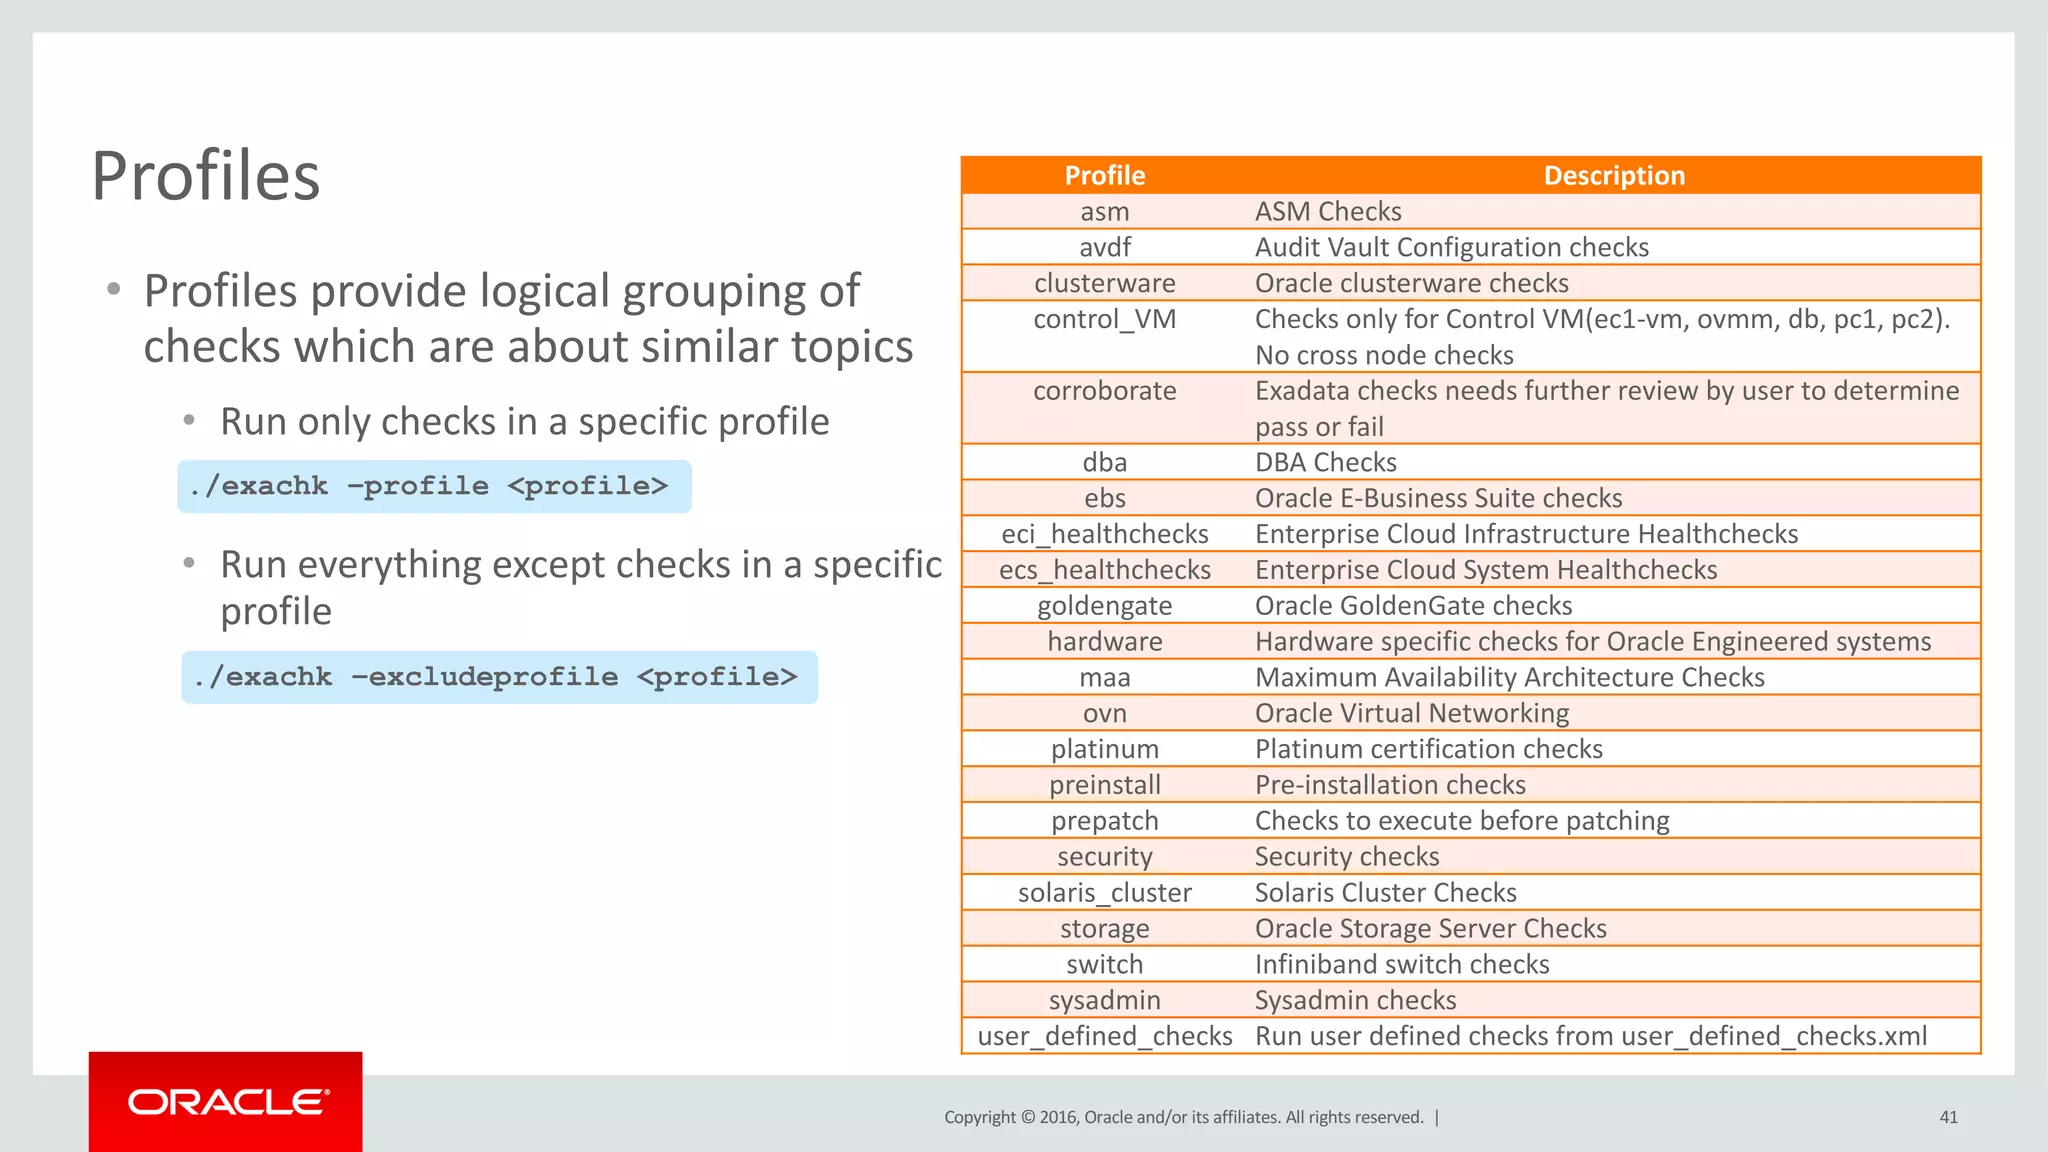
Task: Click the Checks only for Control VM description
Action: tap(1603, 337)
